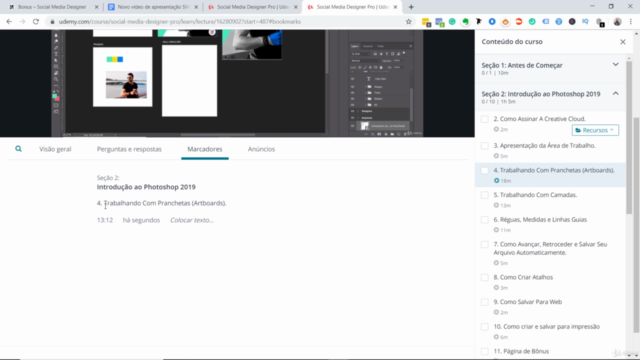Click the blue circle extension icon

492,22
